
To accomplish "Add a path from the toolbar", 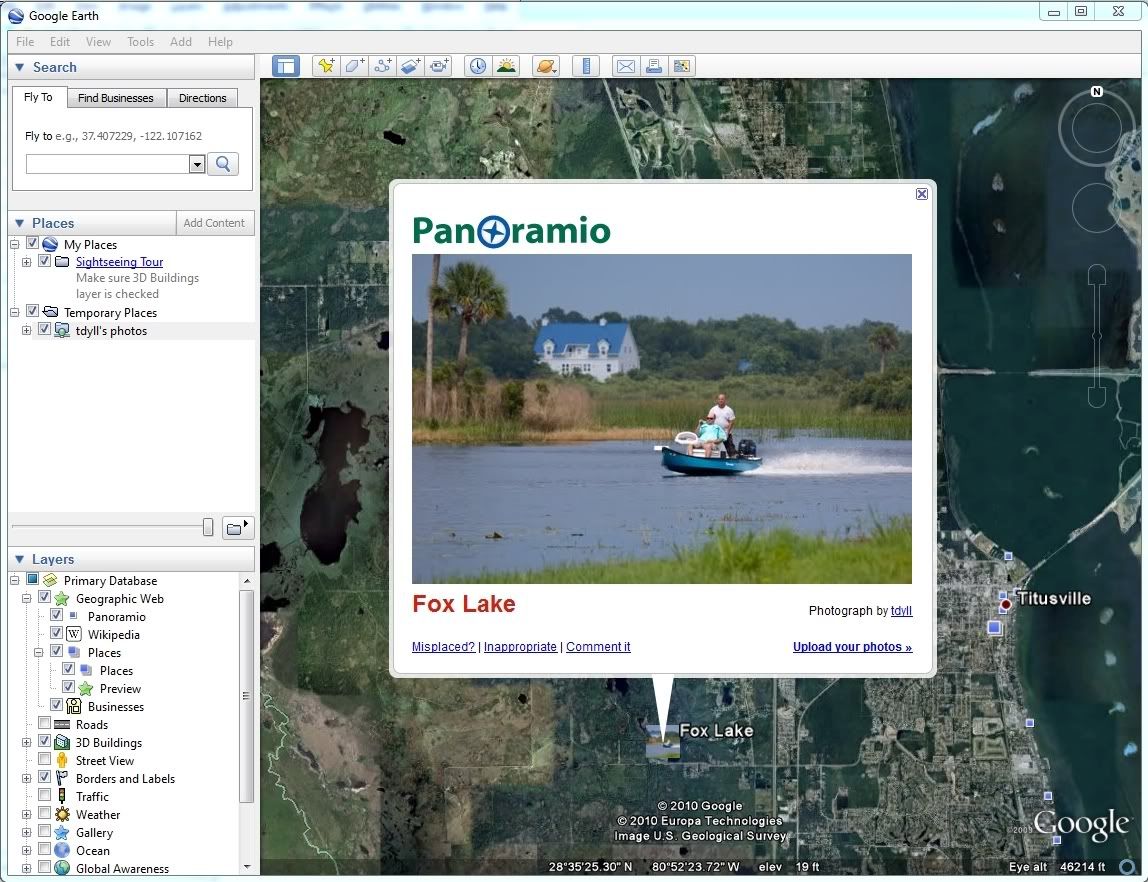I will 383,67.
